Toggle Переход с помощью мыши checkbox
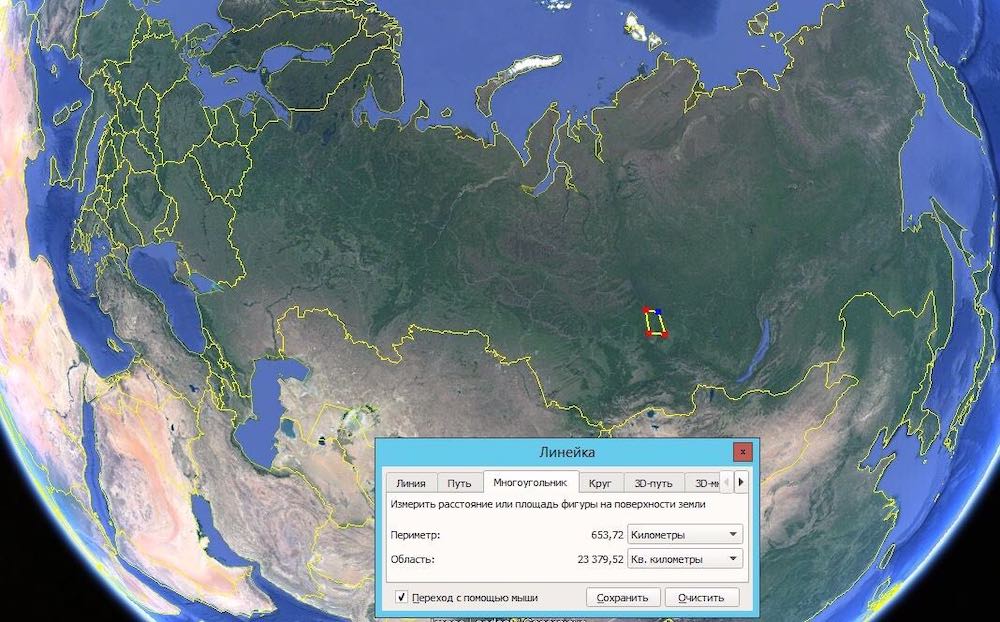This screenshot has width=1000, height=622. point(401,597)
